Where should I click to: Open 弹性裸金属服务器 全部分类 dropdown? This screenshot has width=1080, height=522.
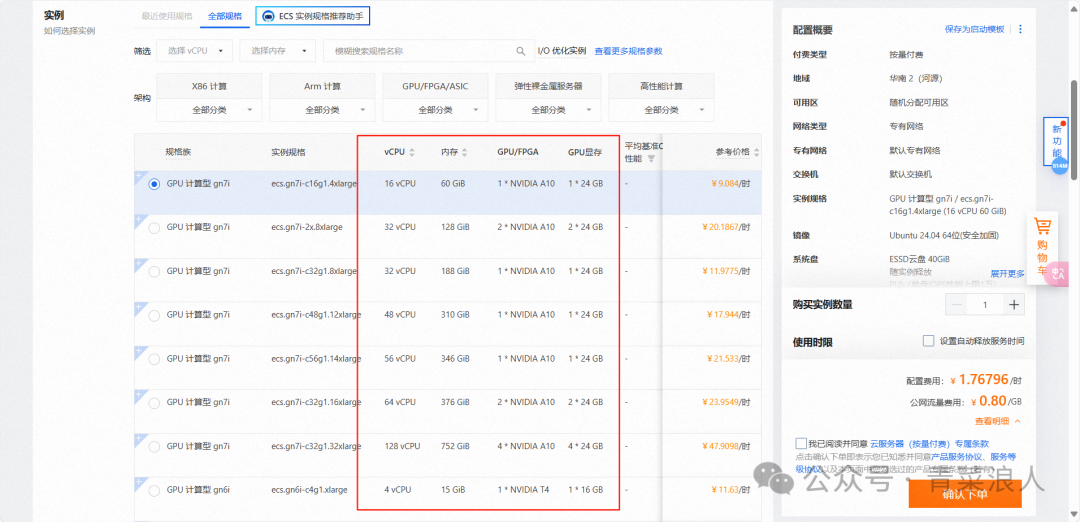click(x=548, y=110)
